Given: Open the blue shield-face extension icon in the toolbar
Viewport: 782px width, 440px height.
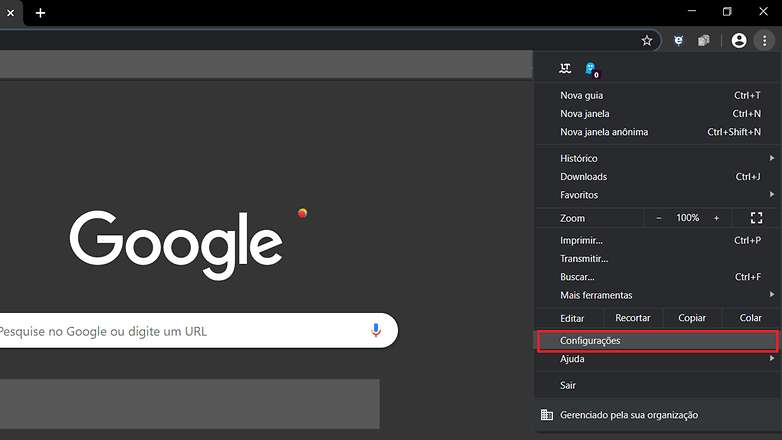Looking at the screenshot, I should pyautogui.click(x=678, y=40).
